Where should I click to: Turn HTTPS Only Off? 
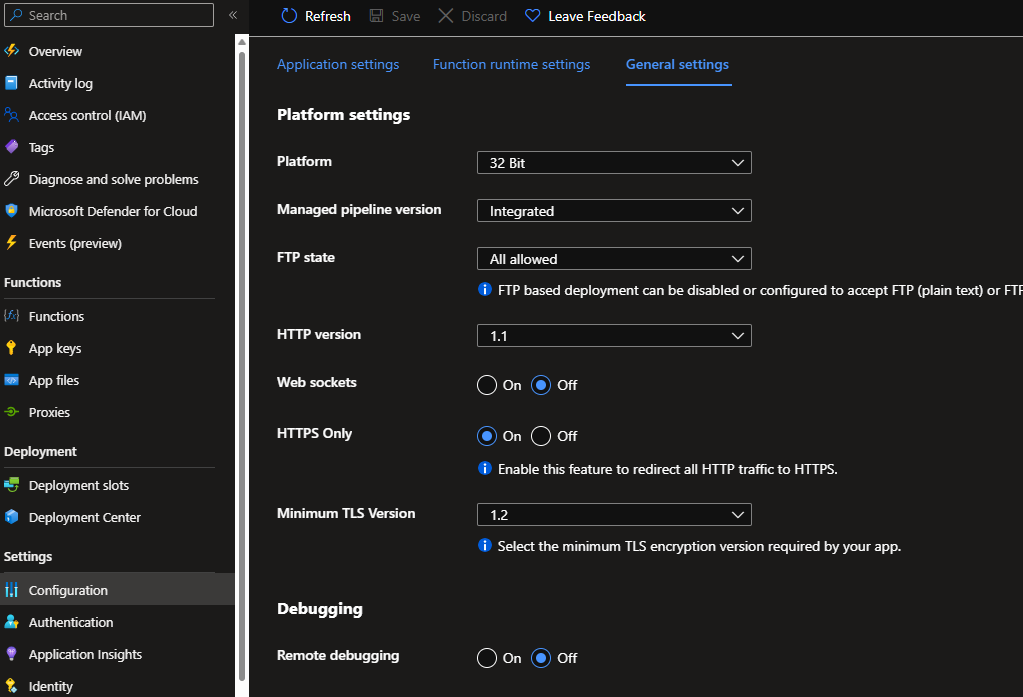click(541, 436)
